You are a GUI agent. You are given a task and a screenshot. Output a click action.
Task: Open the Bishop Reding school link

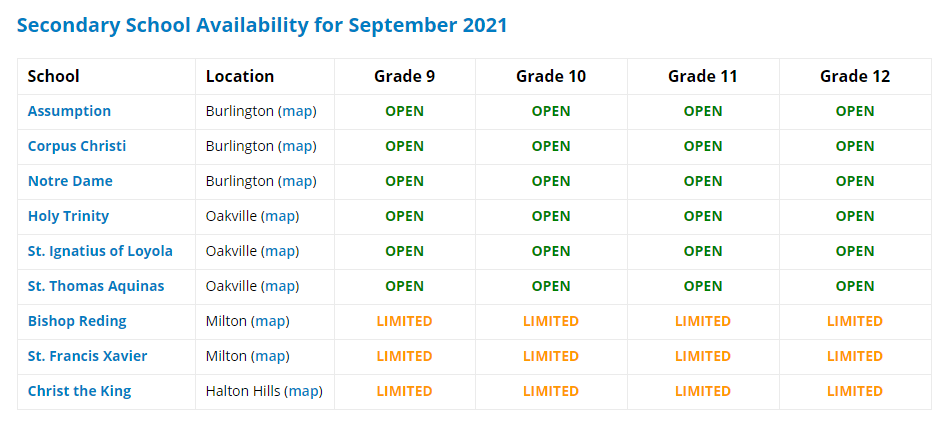click(x=77, y=321)
